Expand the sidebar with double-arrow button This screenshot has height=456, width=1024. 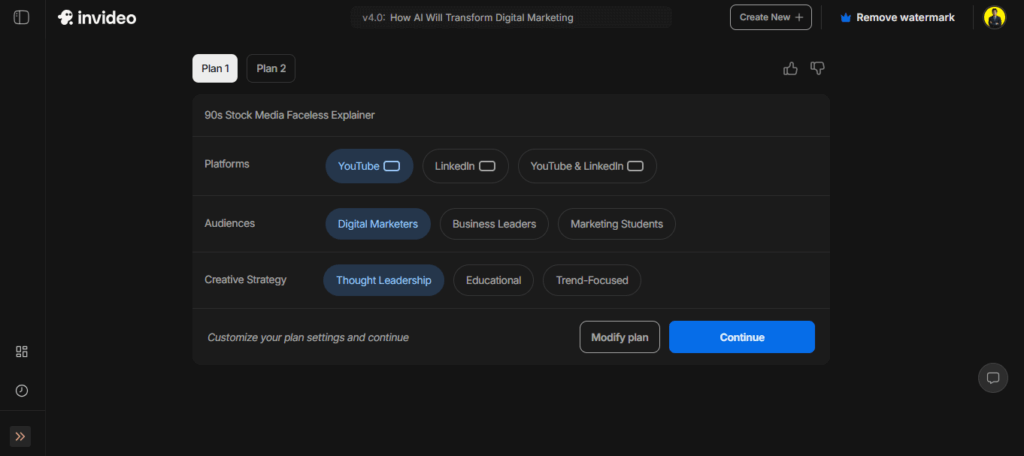[21, 436]
